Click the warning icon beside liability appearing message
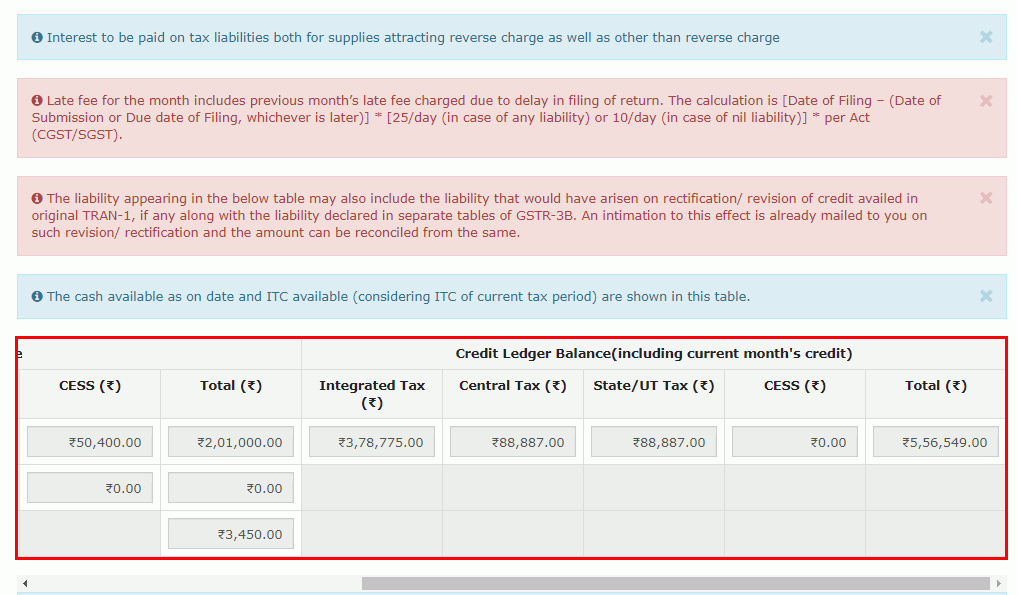Viewport: 1017px width, 595px height. 37,199
